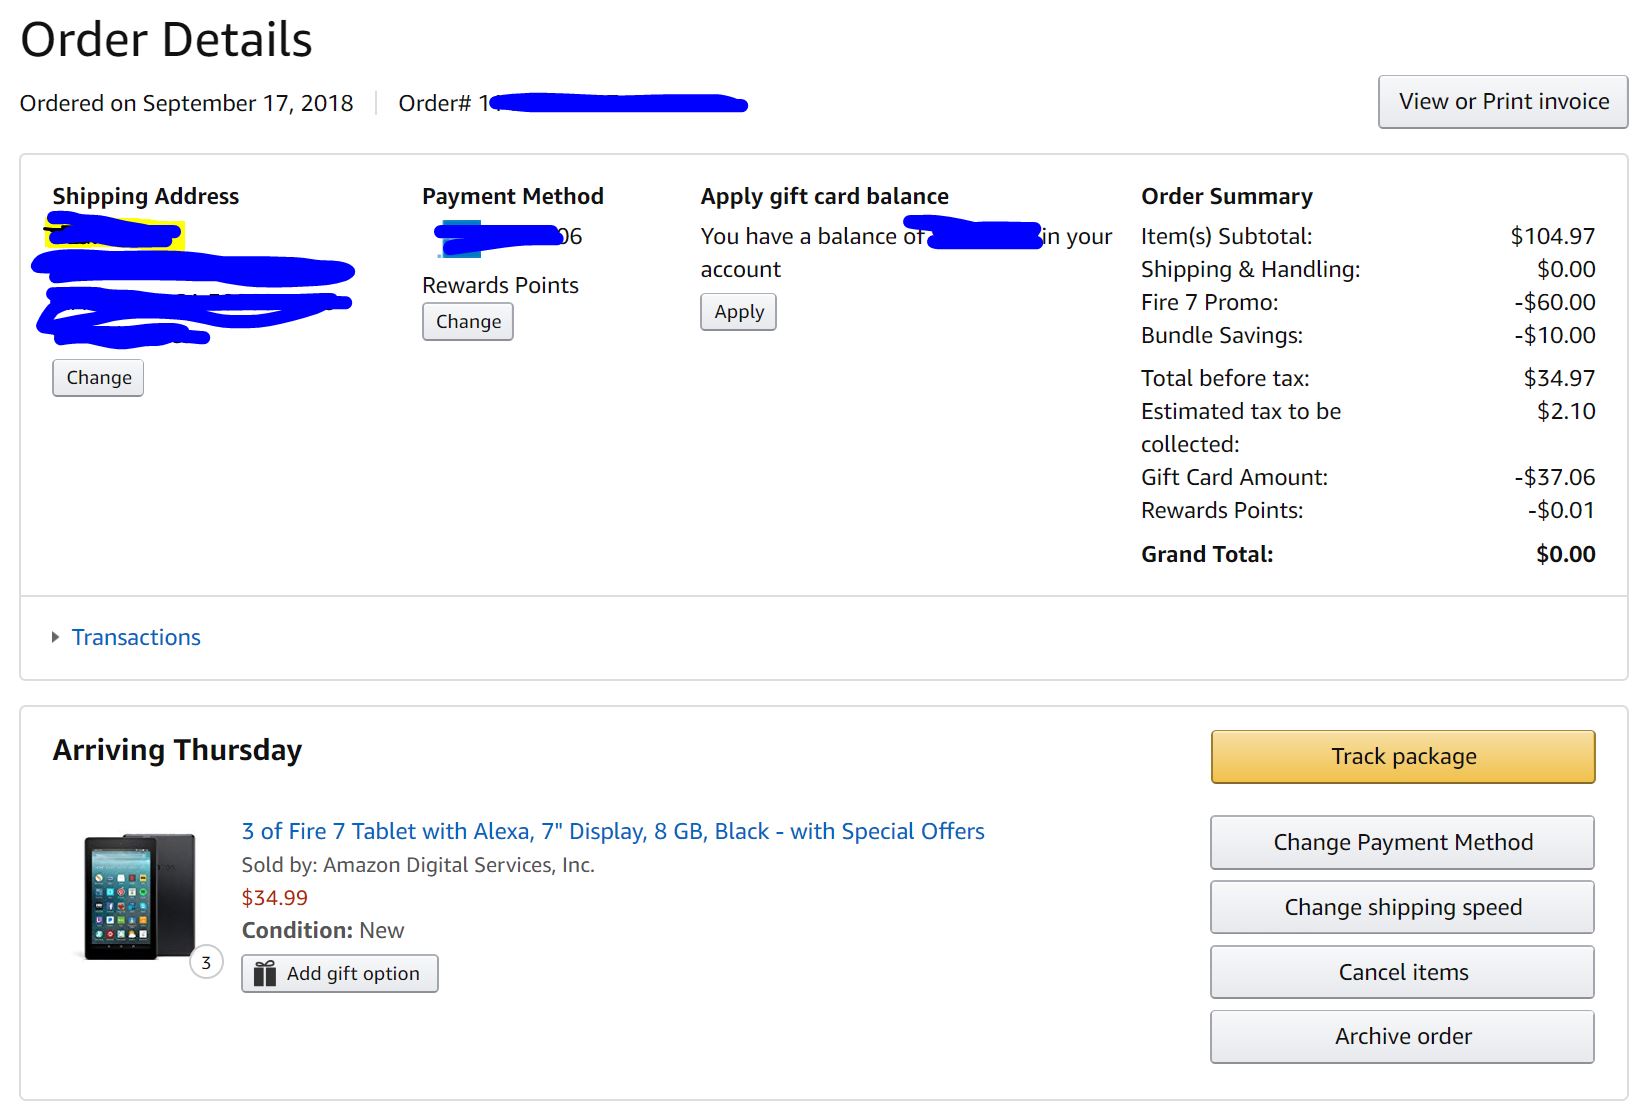Click the Grand Total $0.00 amount
Viewport: 1642px width, 1112px height.
(1565, 554)
